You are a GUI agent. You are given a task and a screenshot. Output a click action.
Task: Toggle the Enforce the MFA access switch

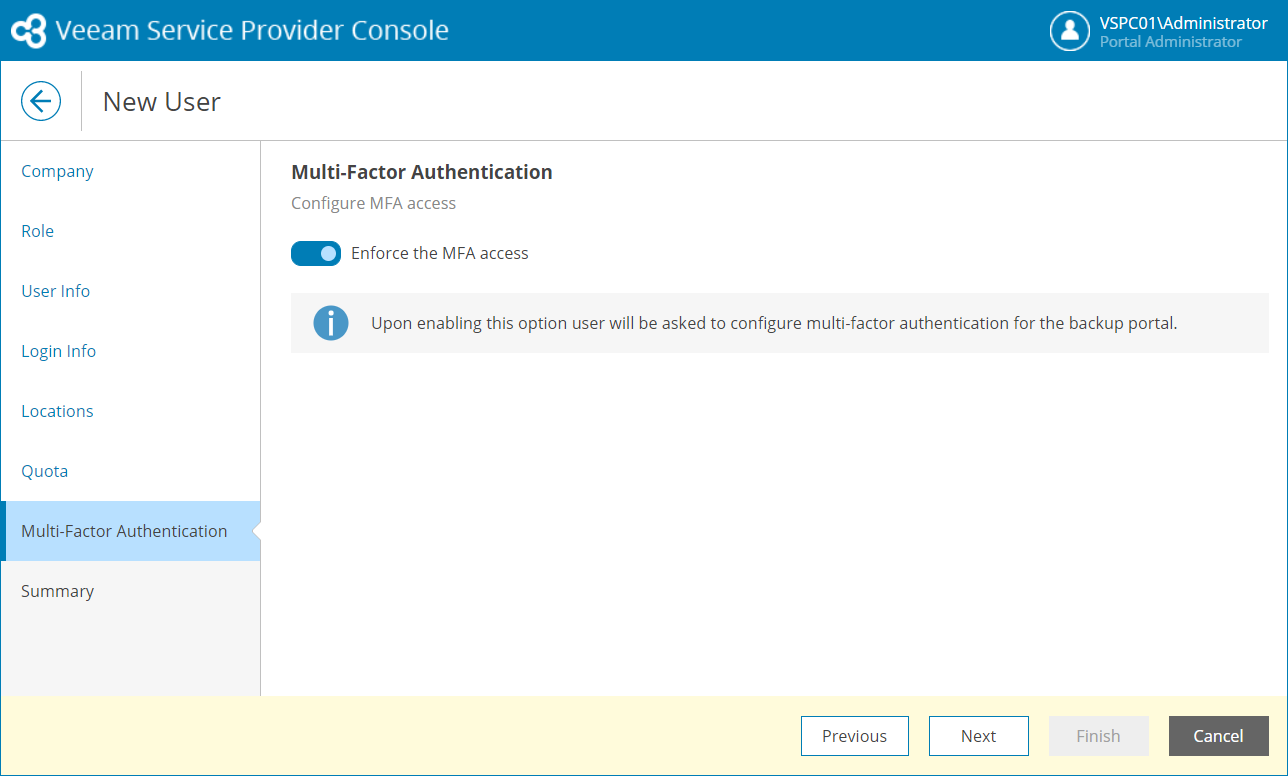click(x=316, y=254)
